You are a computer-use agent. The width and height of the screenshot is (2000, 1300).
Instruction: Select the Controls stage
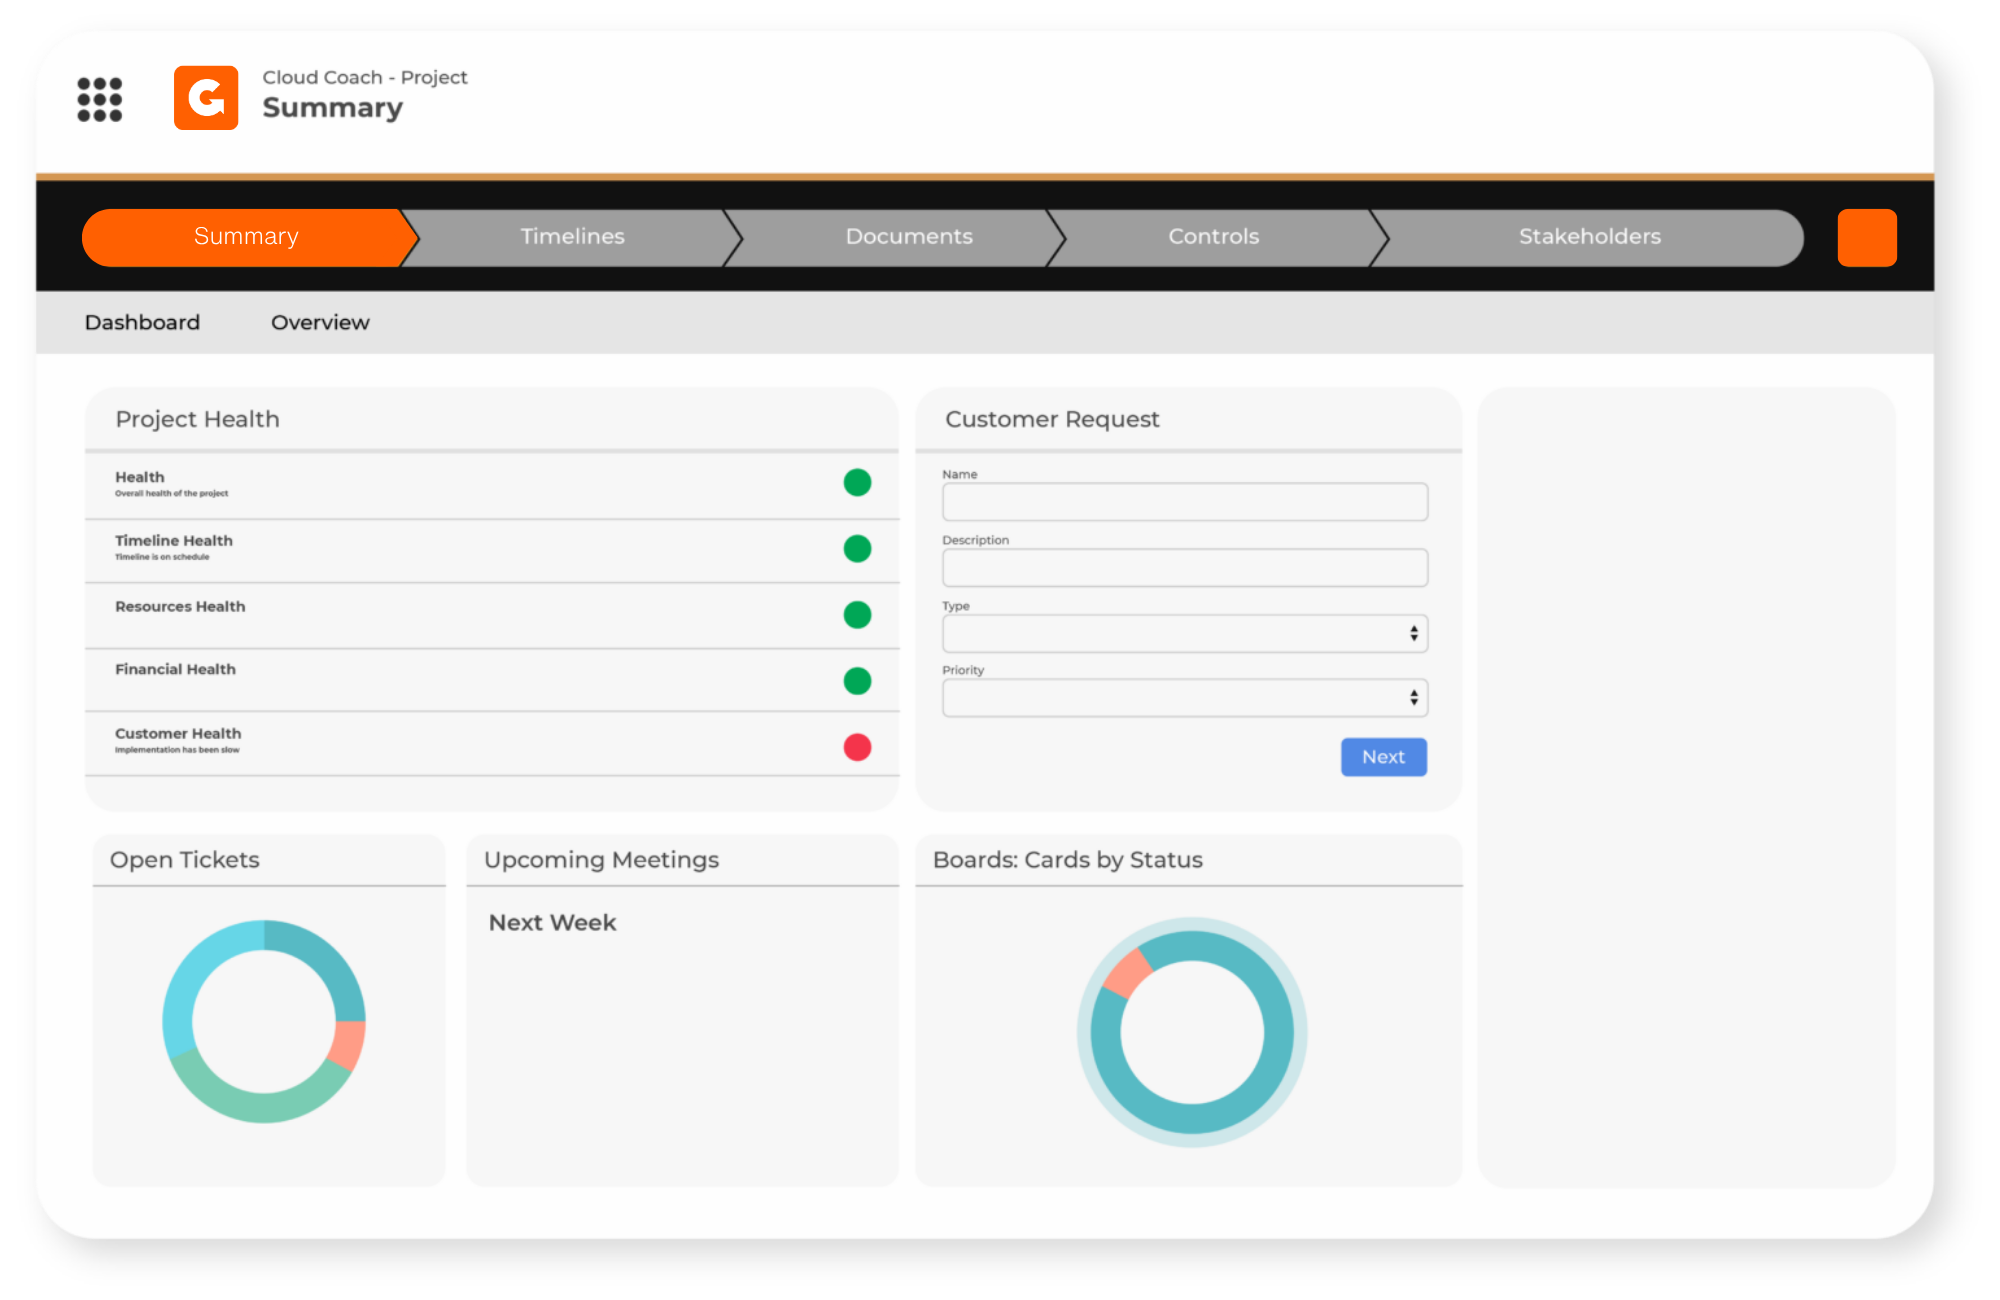point(1213,237)
